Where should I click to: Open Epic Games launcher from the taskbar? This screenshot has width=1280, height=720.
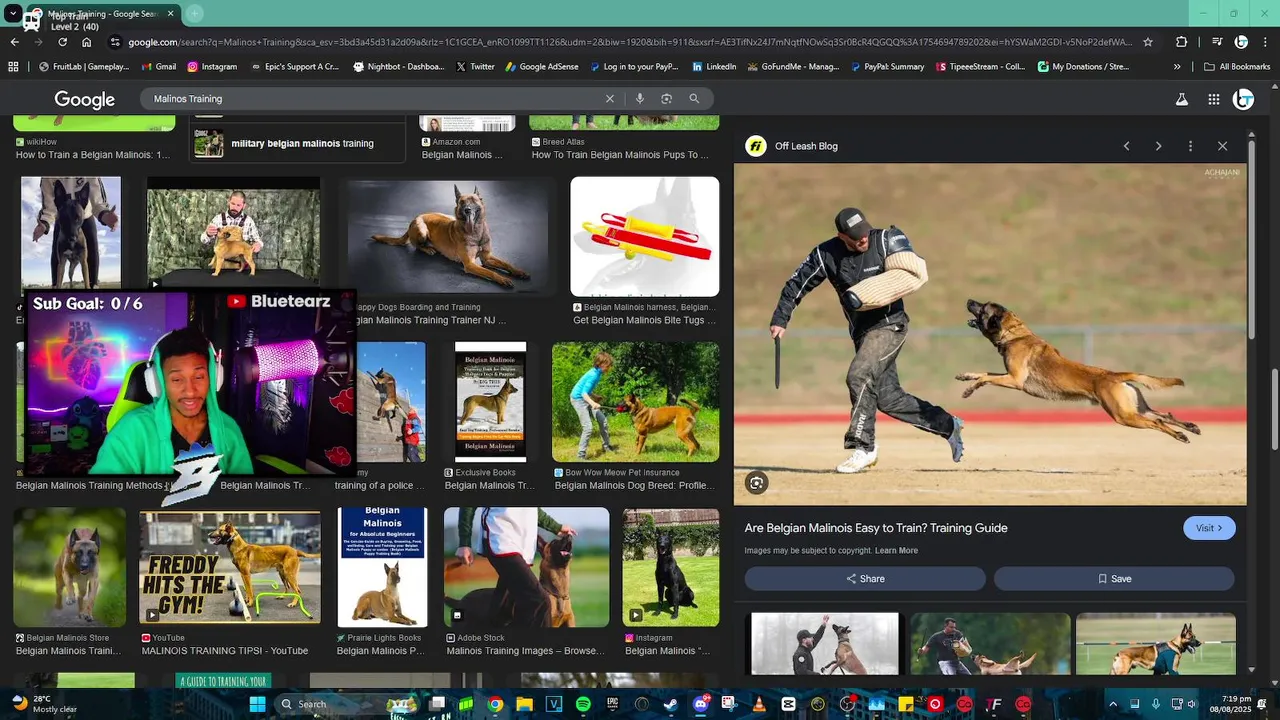tap(613, 704)
